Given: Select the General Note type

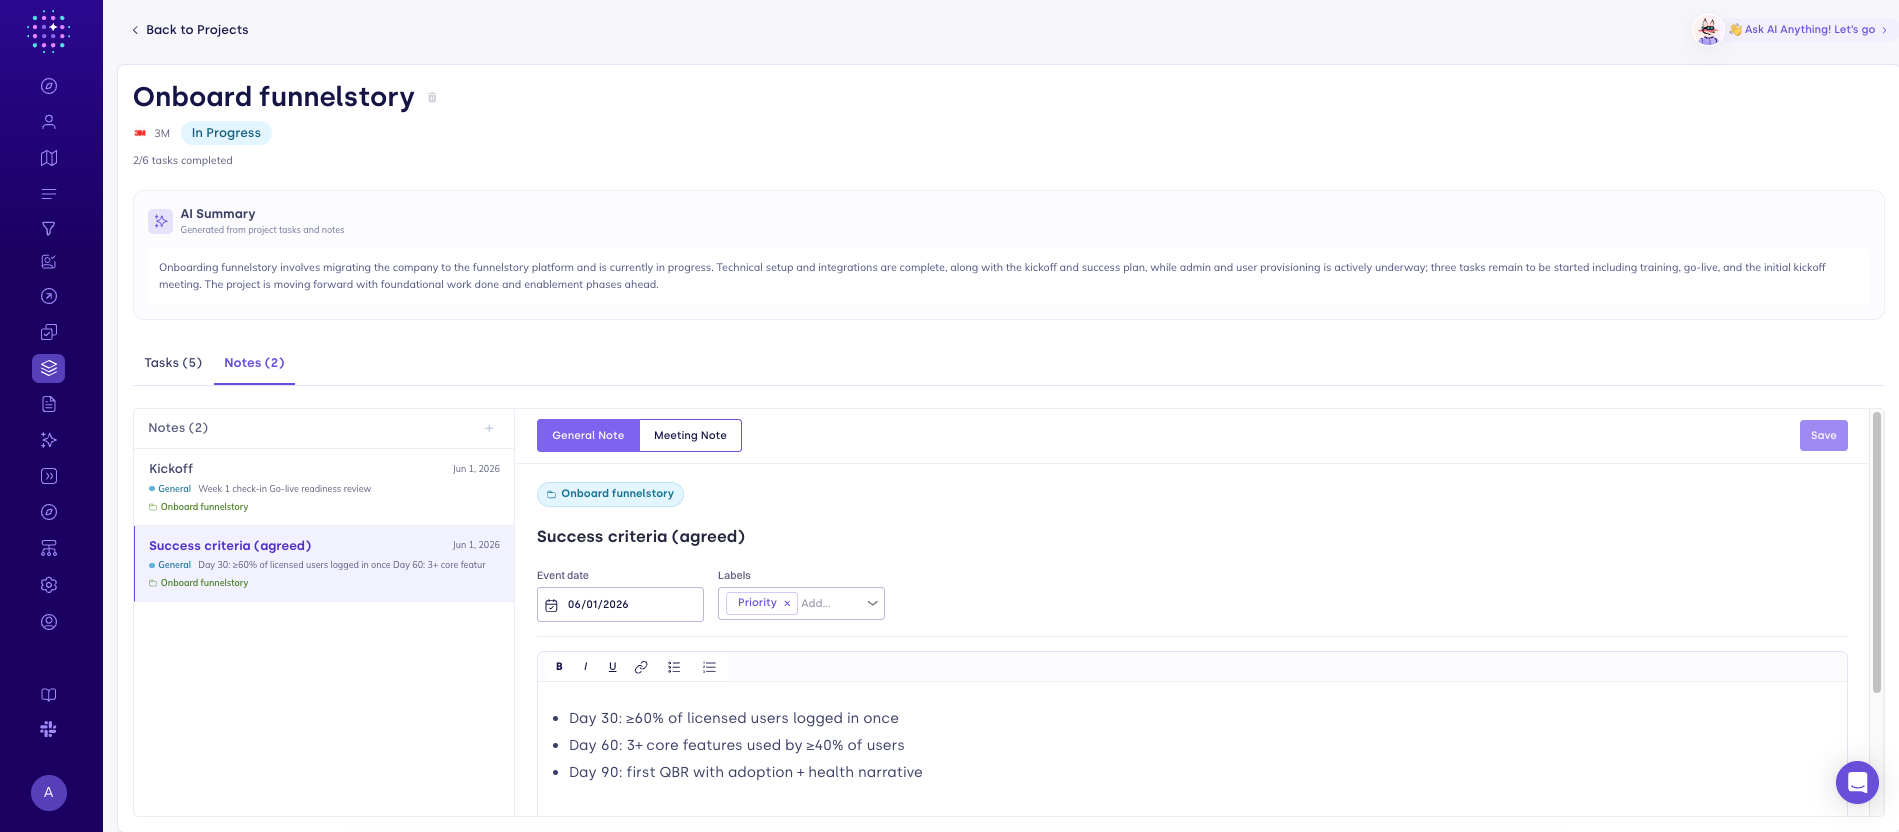Looking at the screenshot, I should [588, 435].
